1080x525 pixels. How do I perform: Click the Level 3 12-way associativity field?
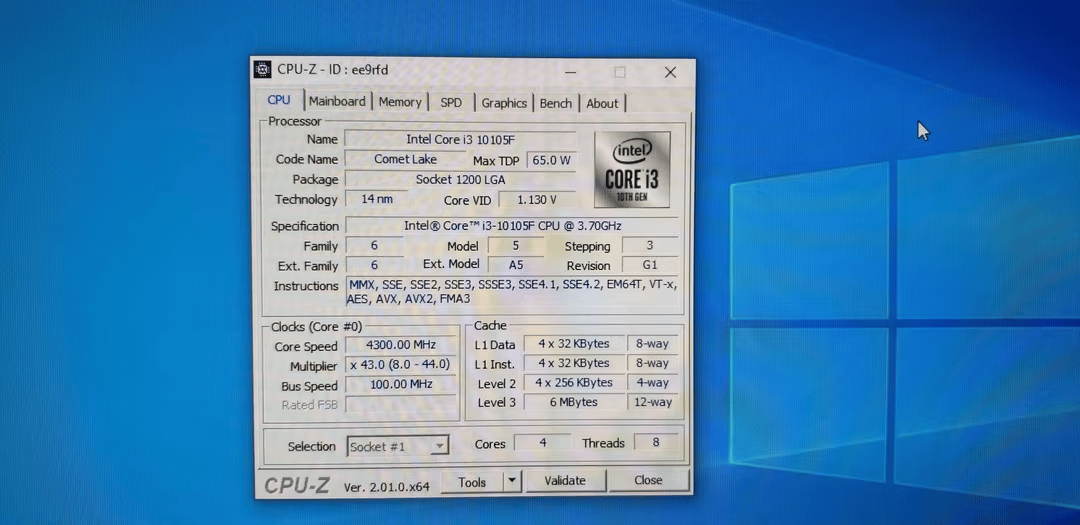652,402
